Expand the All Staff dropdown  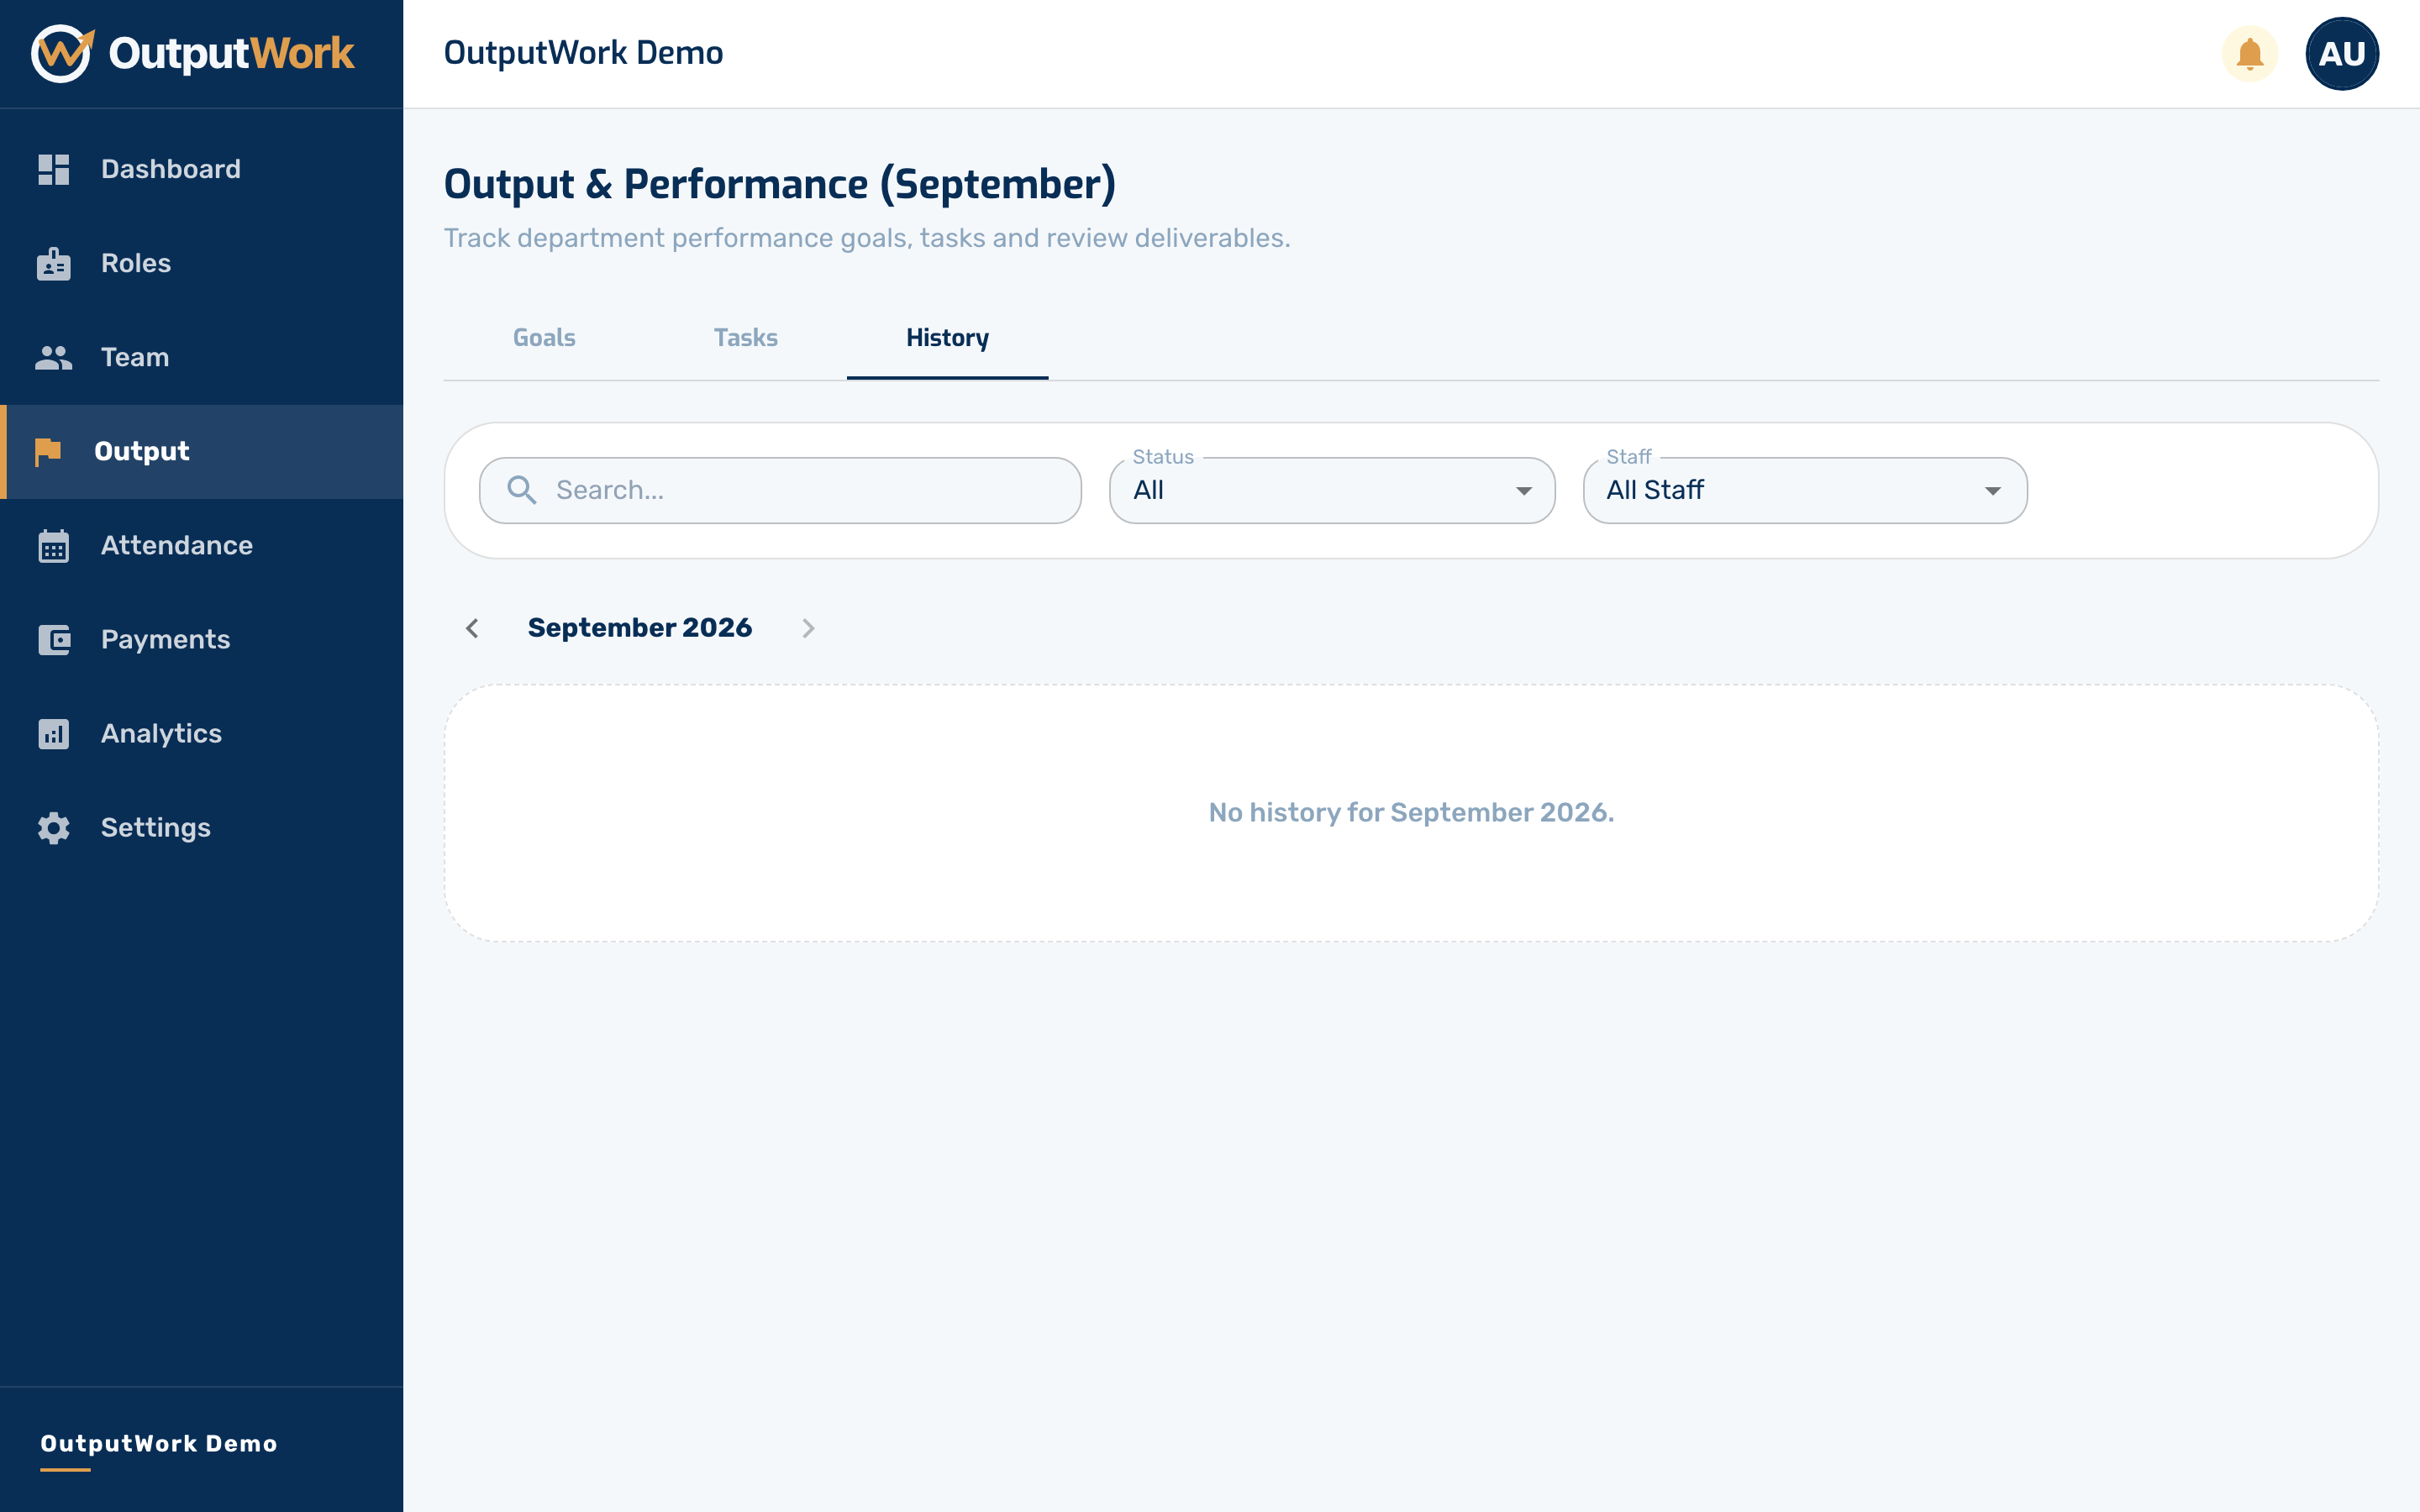coord(1805,490)
